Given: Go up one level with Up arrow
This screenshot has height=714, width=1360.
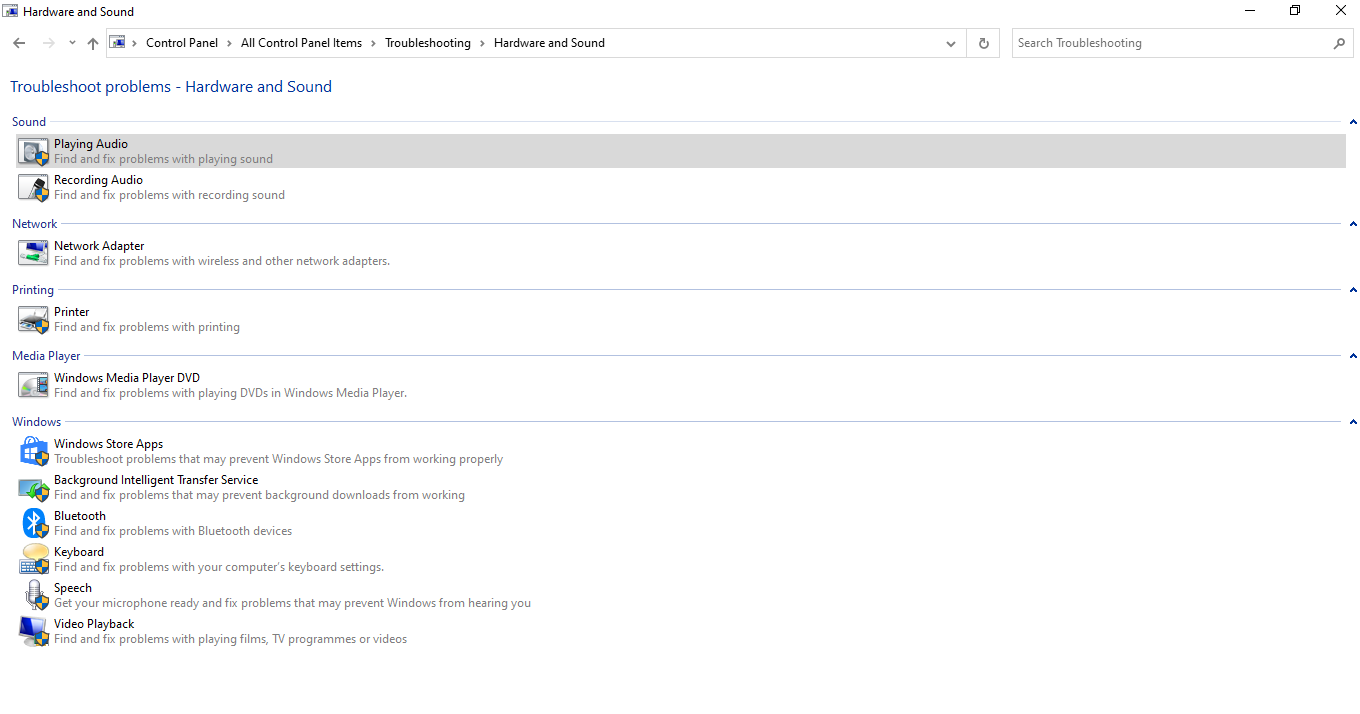Looking at the screenshot, I should click(93, 43).
